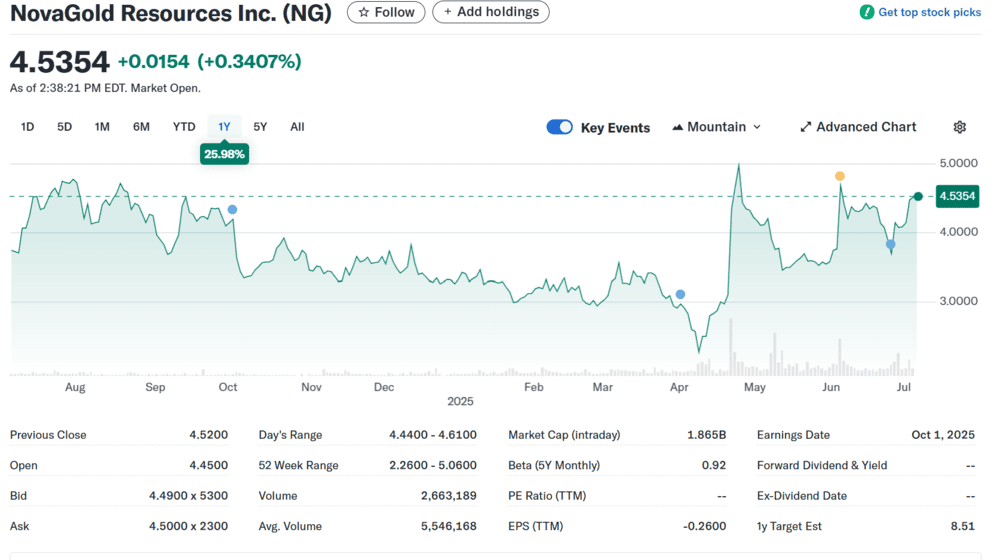Click the 2025 year label under chart
The image size is (1000, 560).
460,401
